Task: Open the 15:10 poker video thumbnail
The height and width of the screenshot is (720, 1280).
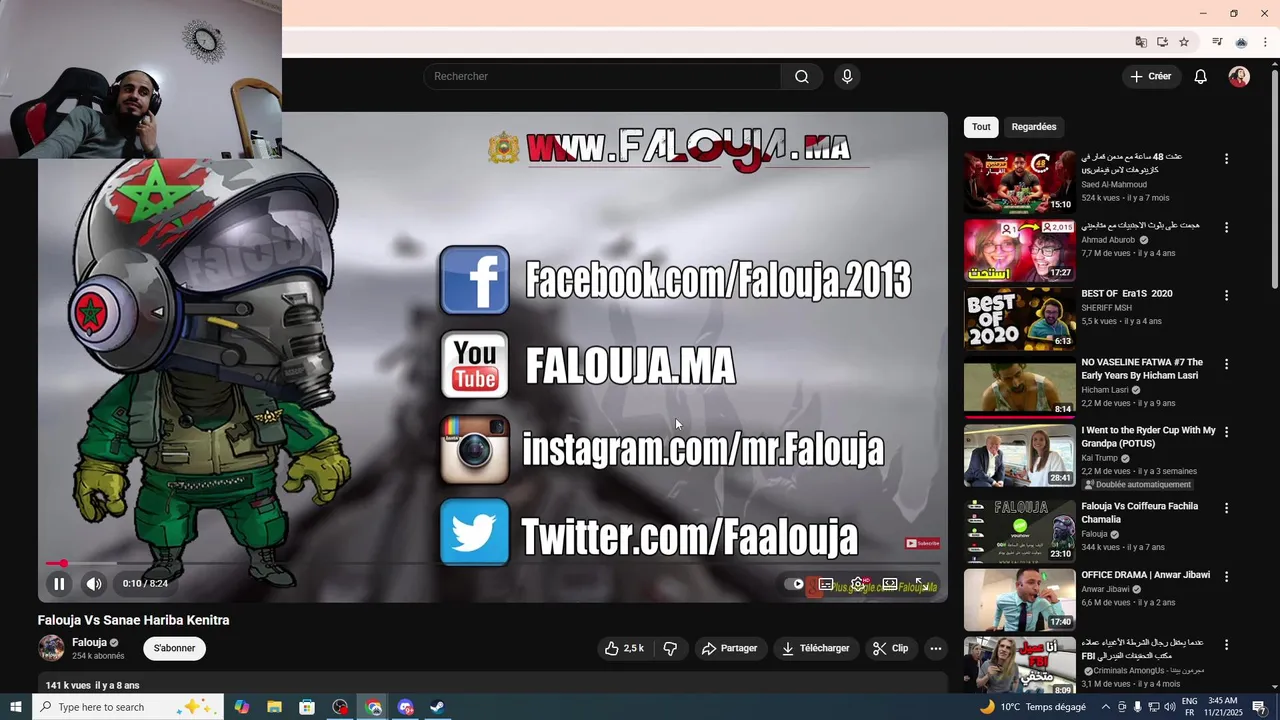Action: point(1019,182)
